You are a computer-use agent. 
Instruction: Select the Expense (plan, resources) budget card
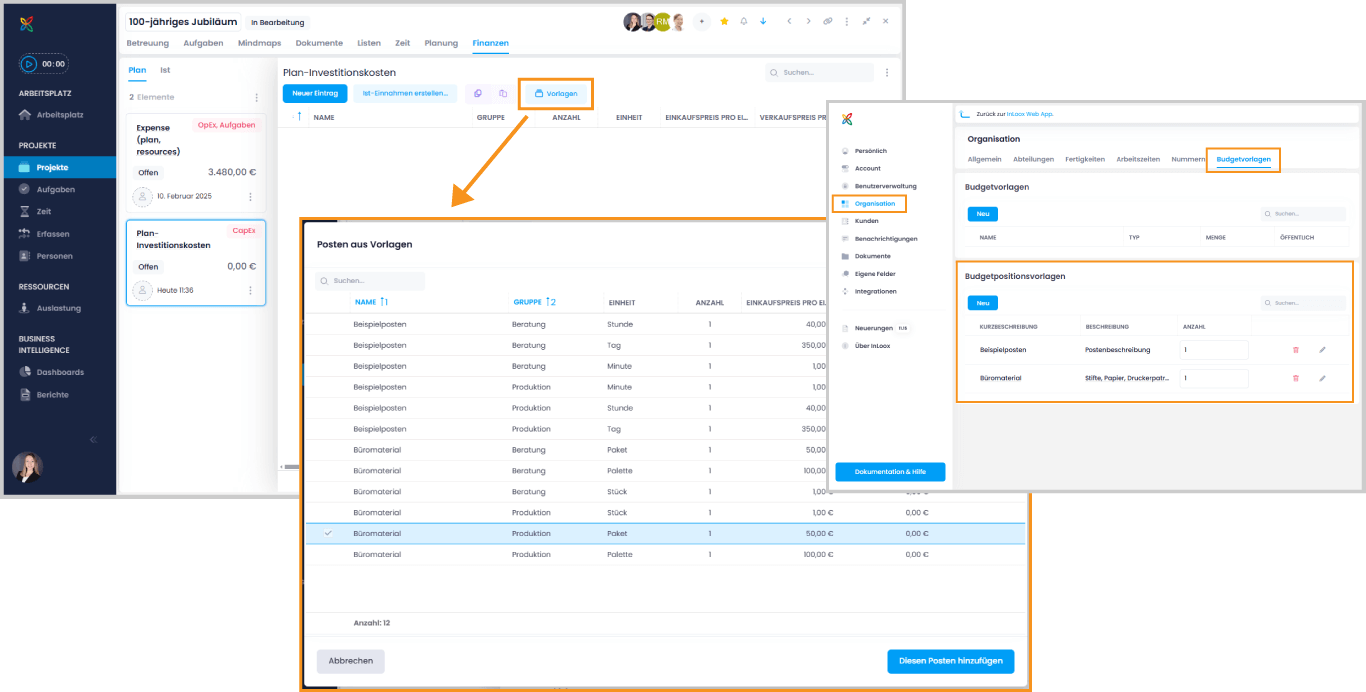(196, 161)
